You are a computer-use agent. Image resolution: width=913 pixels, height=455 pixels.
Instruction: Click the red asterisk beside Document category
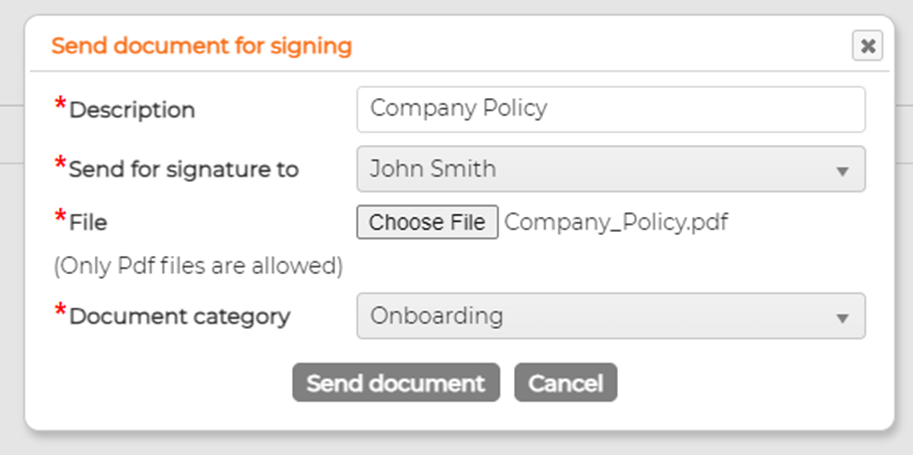click(61, 312)
